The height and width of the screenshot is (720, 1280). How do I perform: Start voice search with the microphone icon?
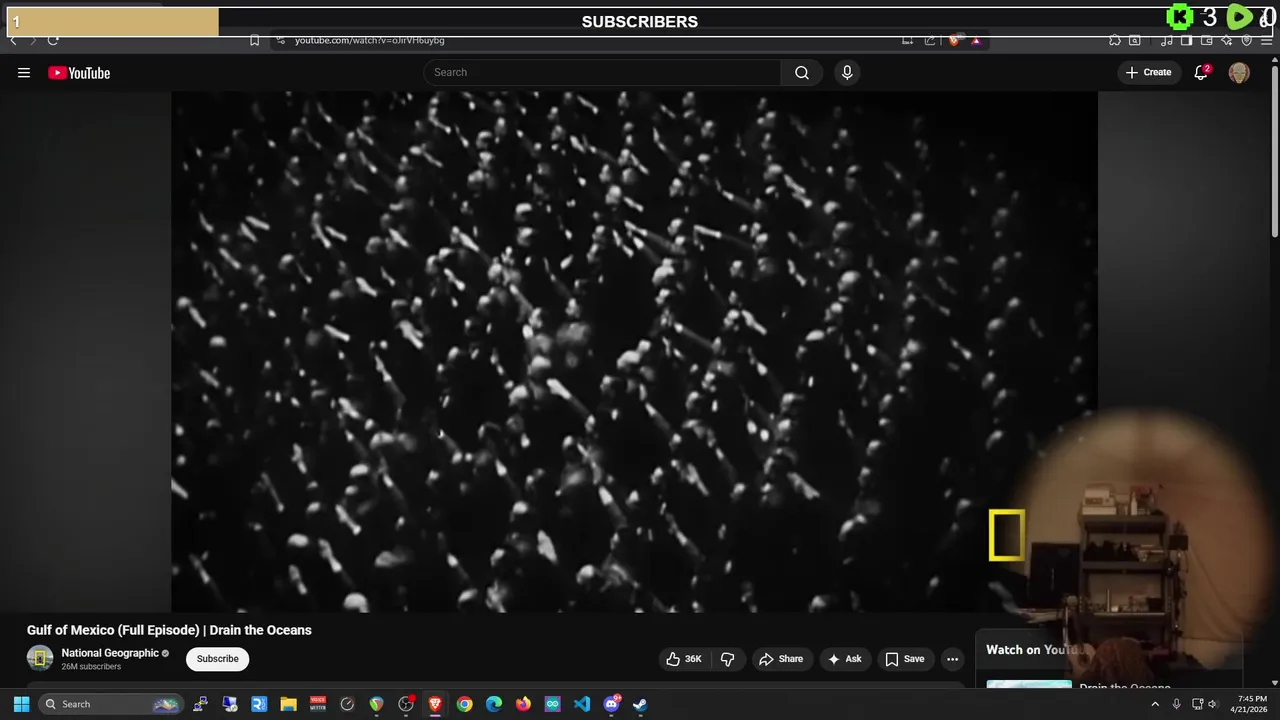tap(847, 72)
